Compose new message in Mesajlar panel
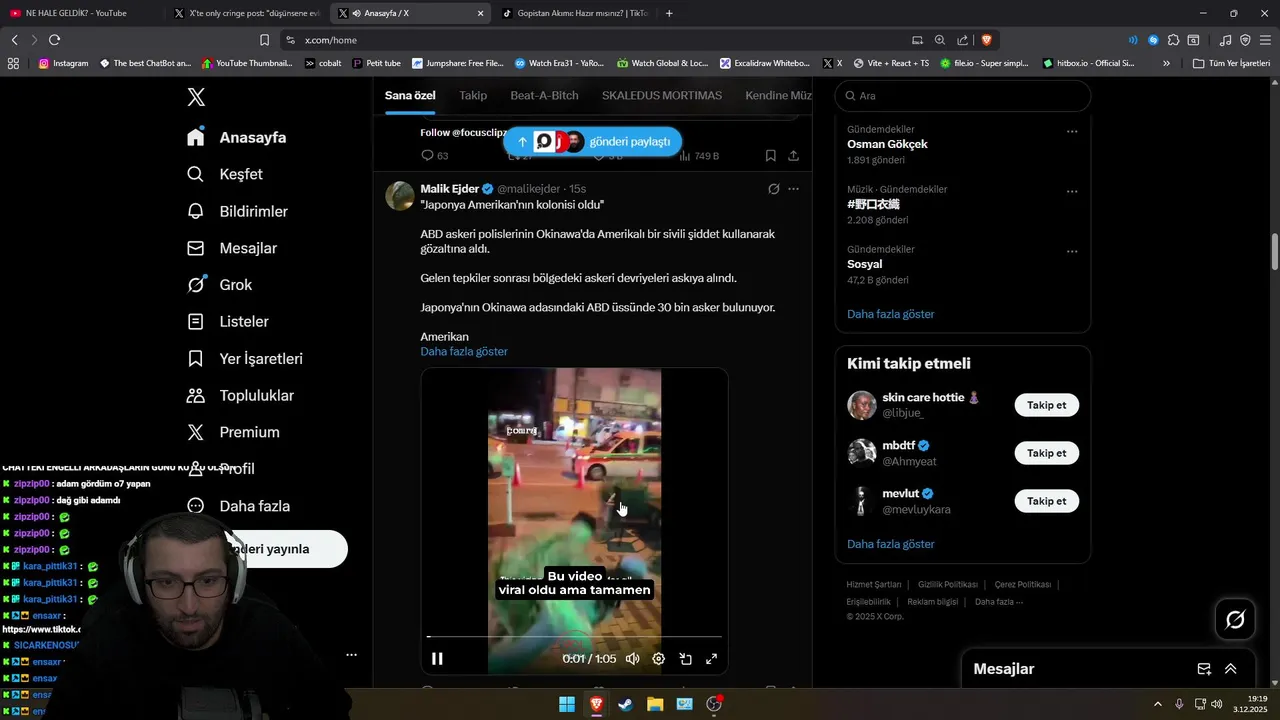The height and width of the screenshot is (720, 1280). [x=1204, y=669]
